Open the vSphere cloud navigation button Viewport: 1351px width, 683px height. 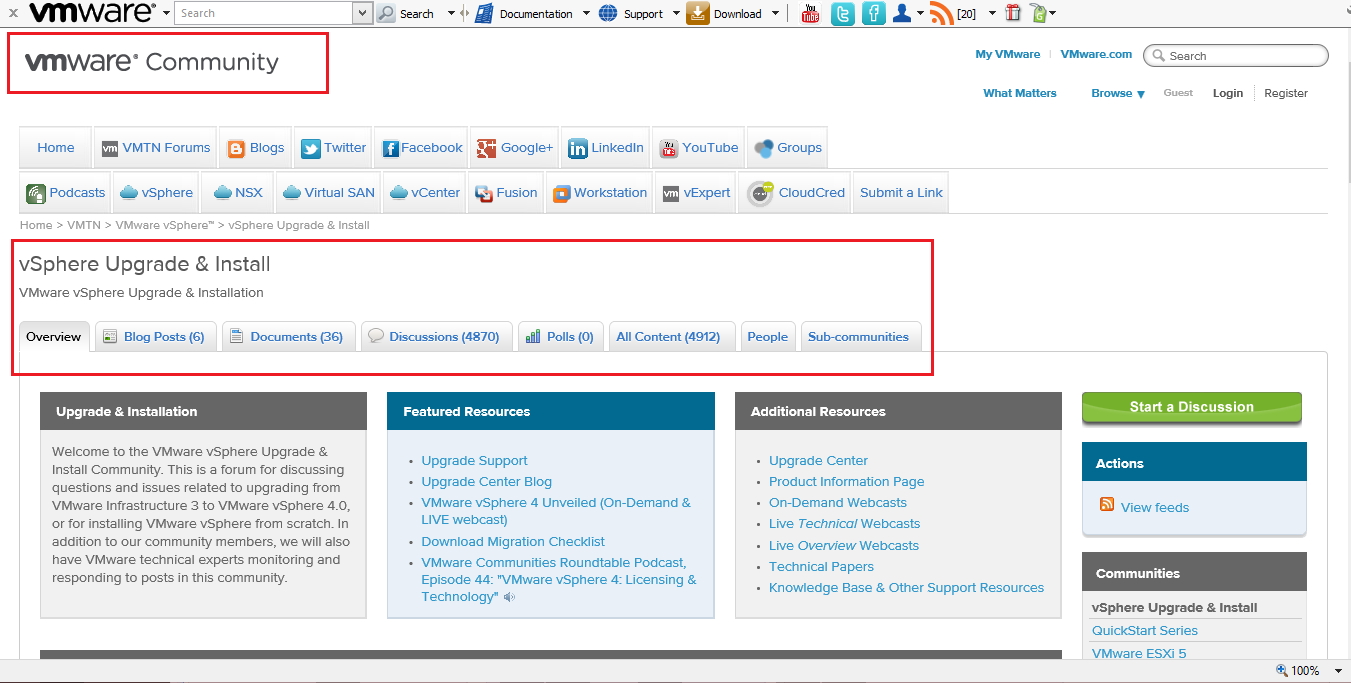155,192
